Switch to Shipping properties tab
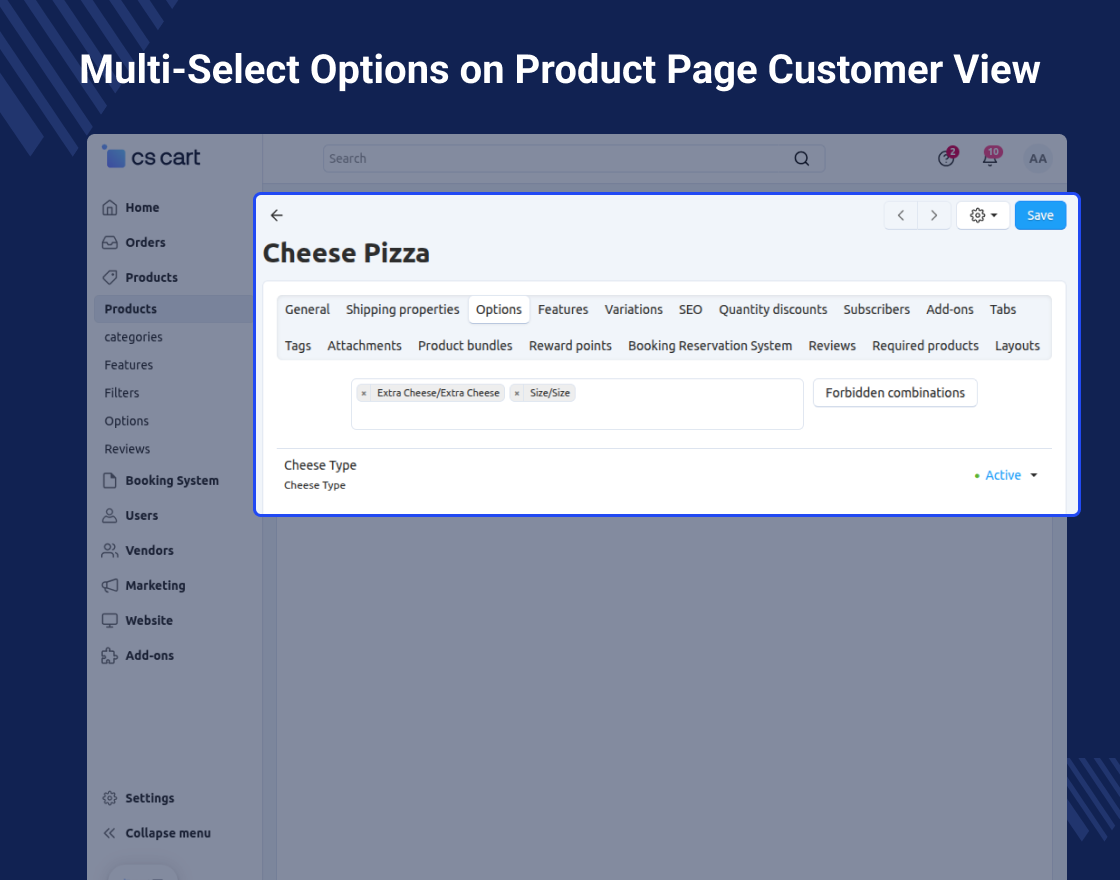This screenshot has height=880, width=1120. 402,310
